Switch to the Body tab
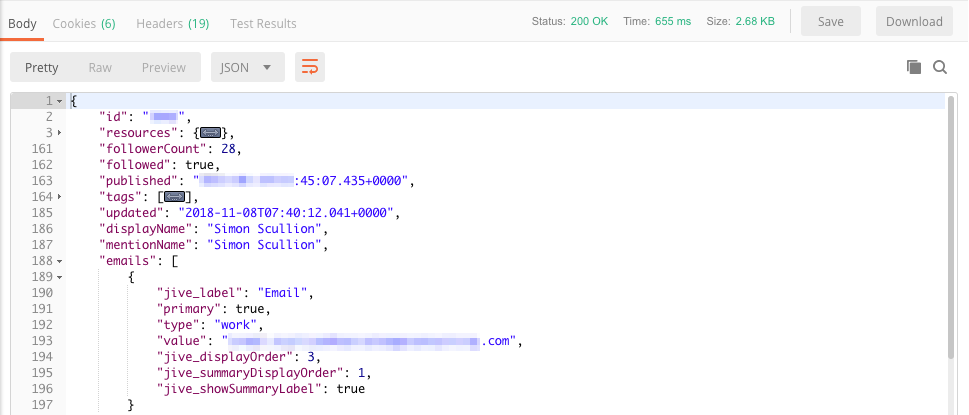969x415 pixels. coord(22,23)
